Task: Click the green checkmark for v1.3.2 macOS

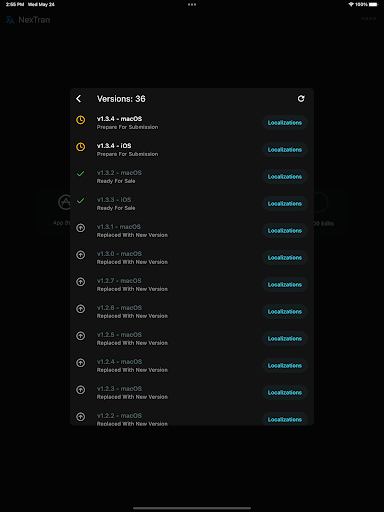Action: [x=80, y=174]
